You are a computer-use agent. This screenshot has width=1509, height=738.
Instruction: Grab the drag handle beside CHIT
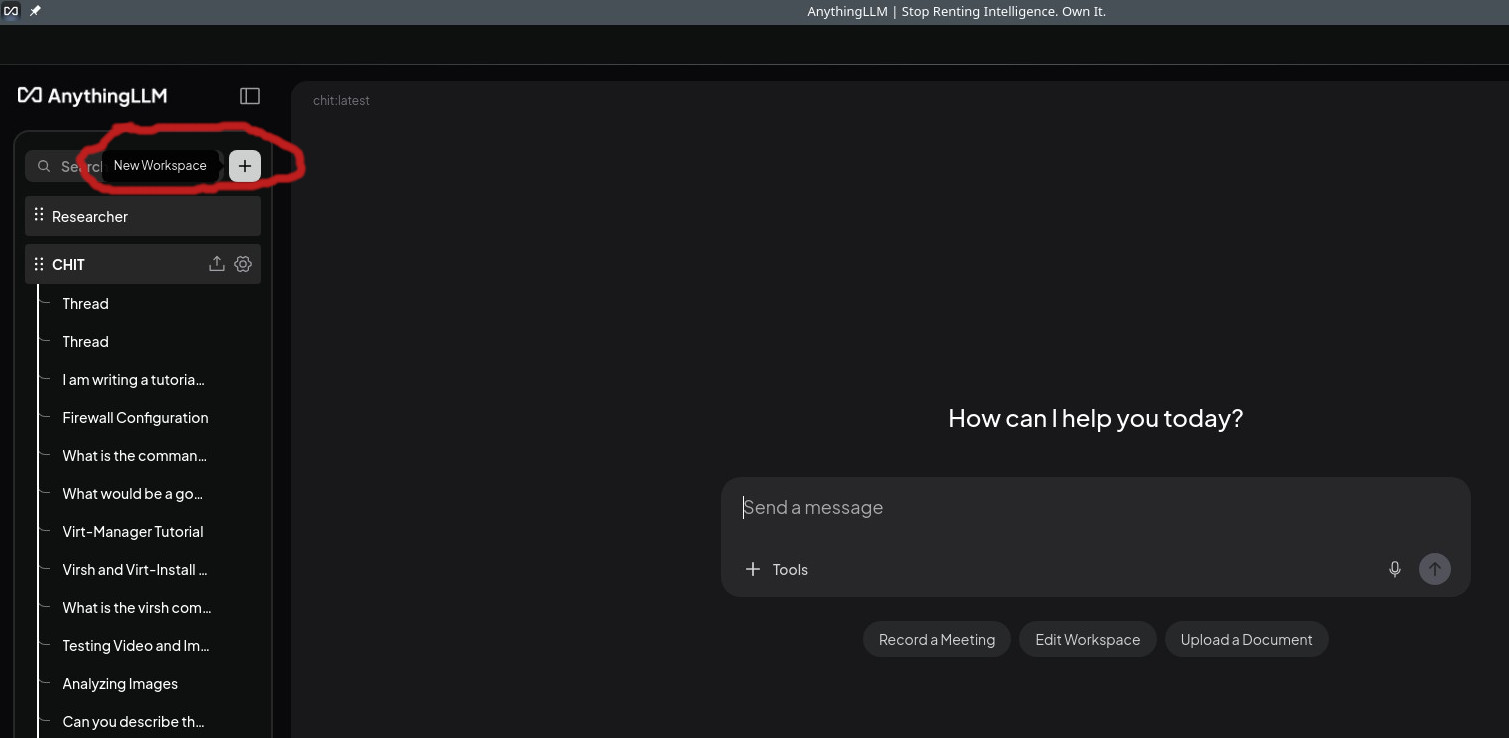click(x=39, y=264)
